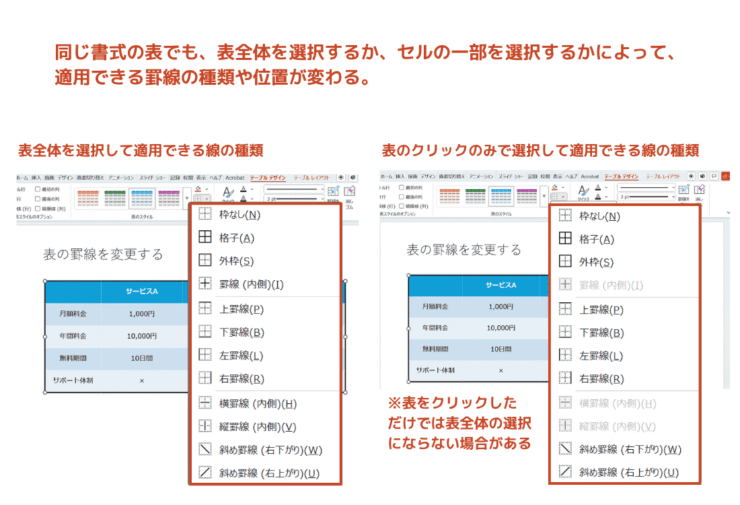740x505 pixels.
Task: Click the 枠なし(N) icon in the right borders menu
Action: 565,216
